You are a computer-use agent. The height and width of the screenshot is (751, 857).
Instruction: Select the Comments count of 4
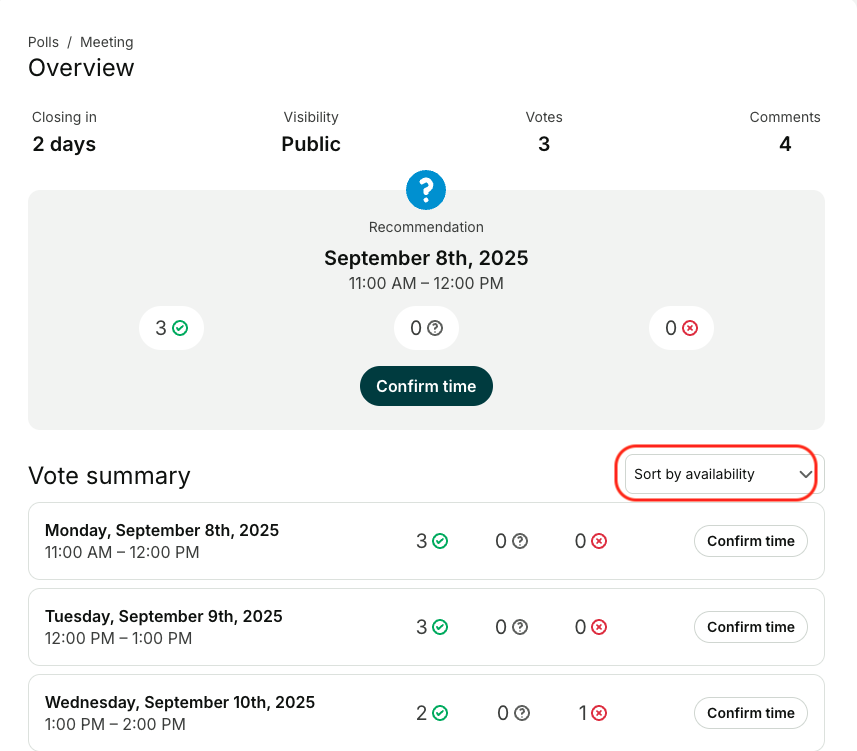(785, 144)
